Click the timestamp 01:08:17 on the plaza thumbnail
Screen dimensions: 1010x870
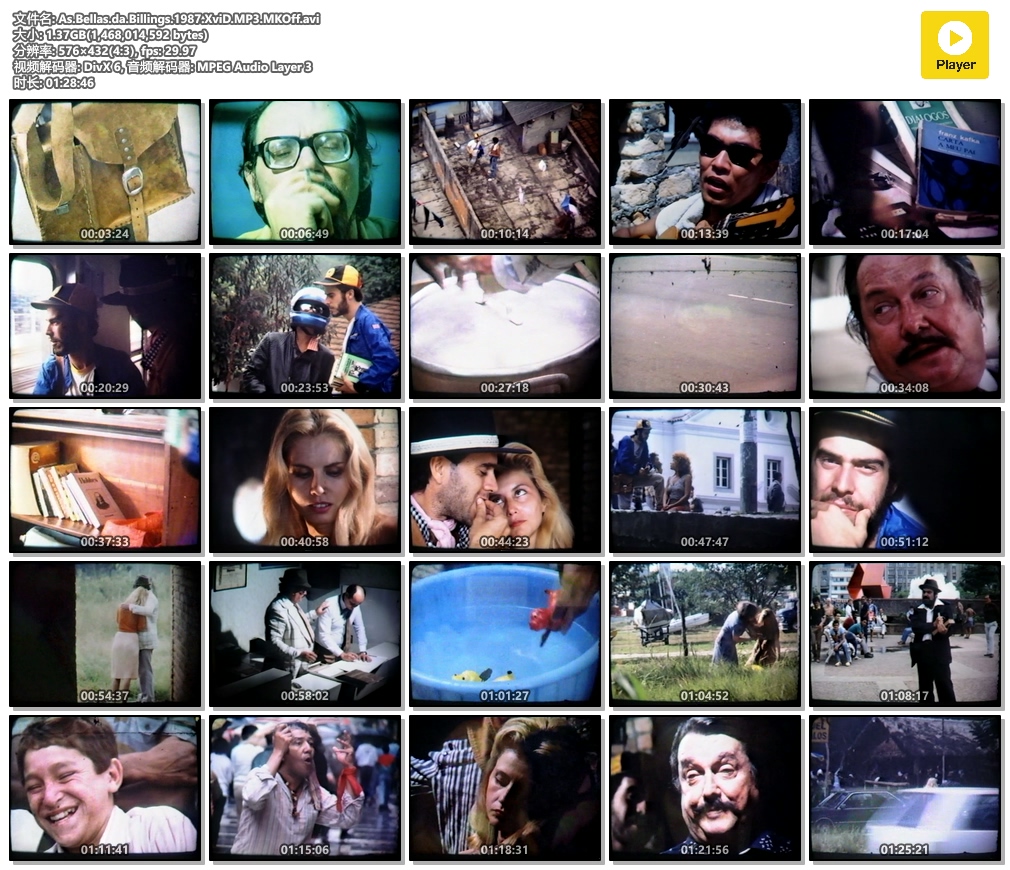905,696
